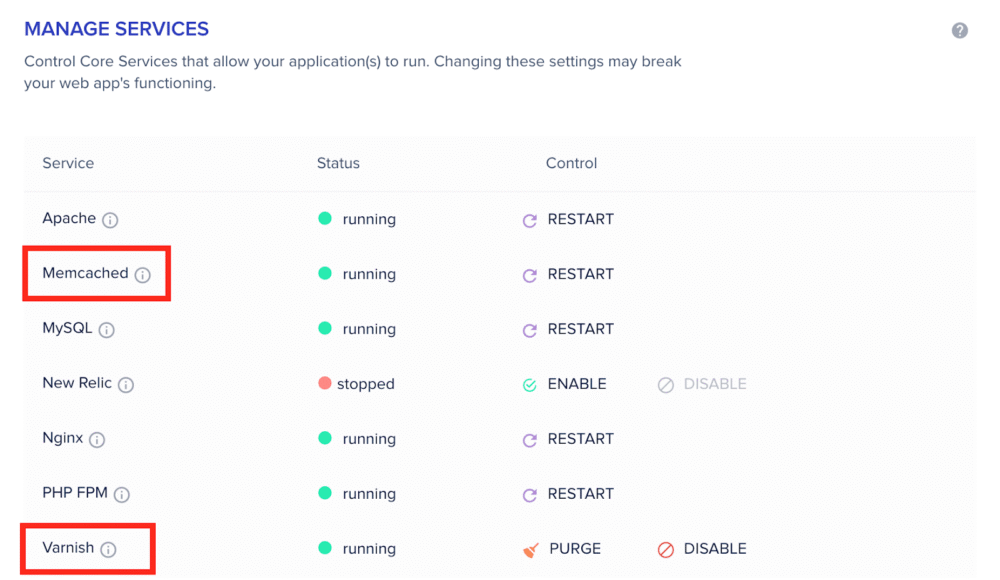Show the Varnish info icon
This screenshot has height=580, width=1000.
(x=108, y=550)
